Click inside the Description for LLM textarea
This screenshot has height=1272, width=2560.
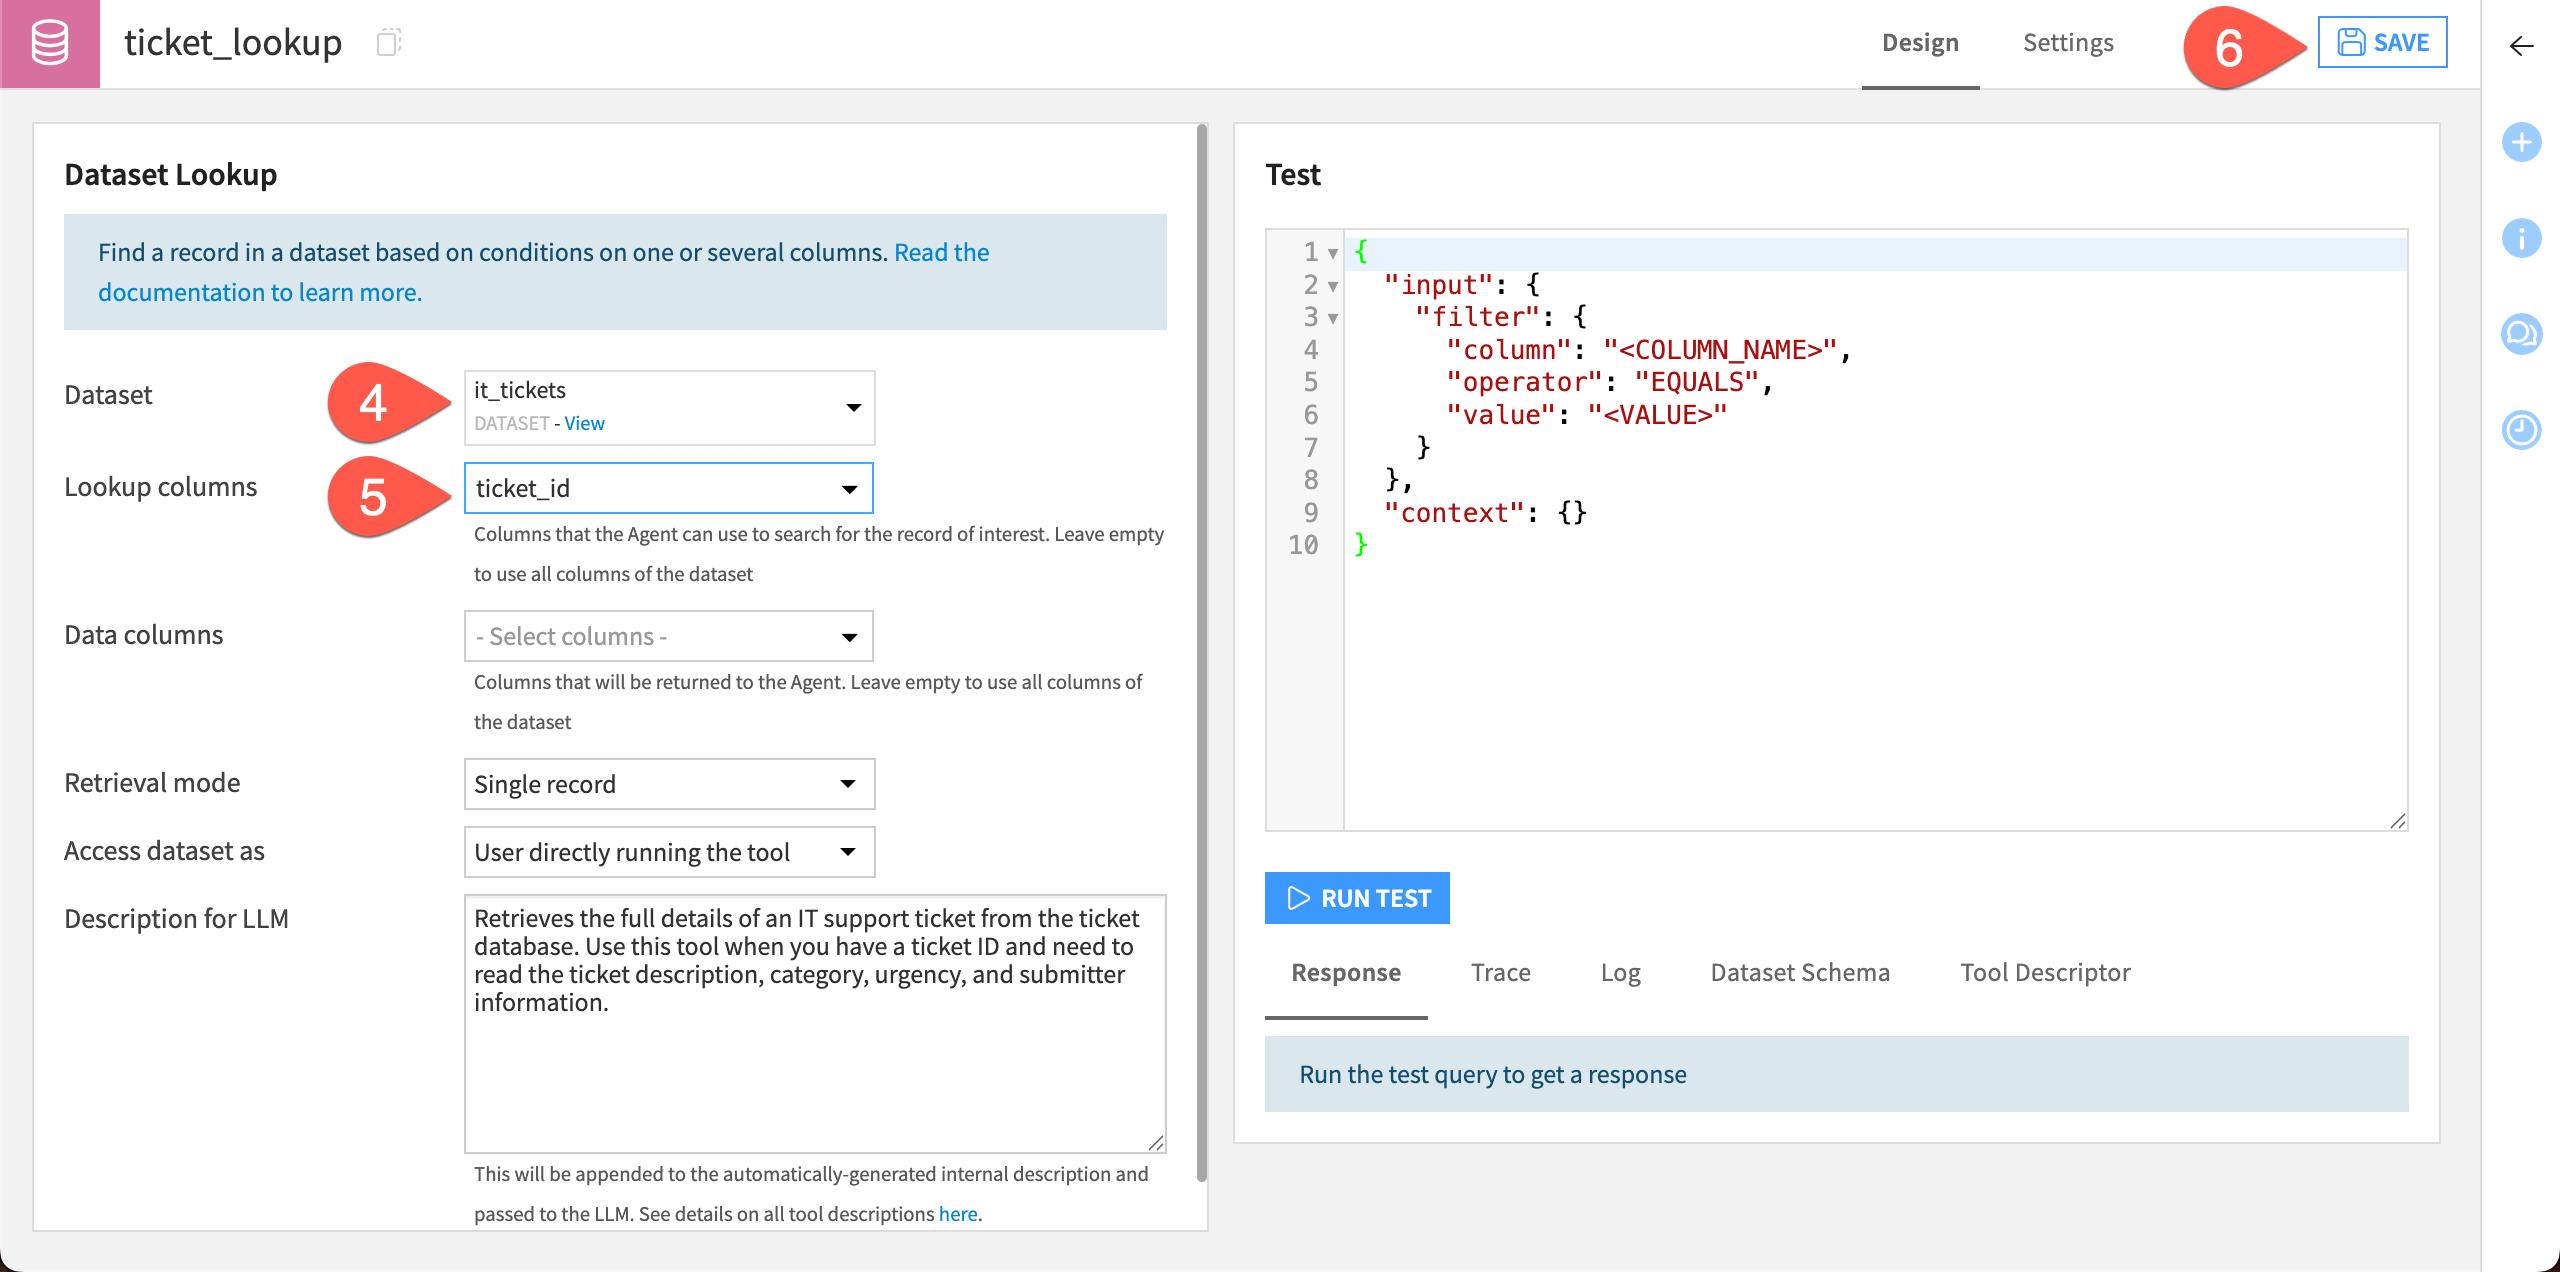point(815,1024)
